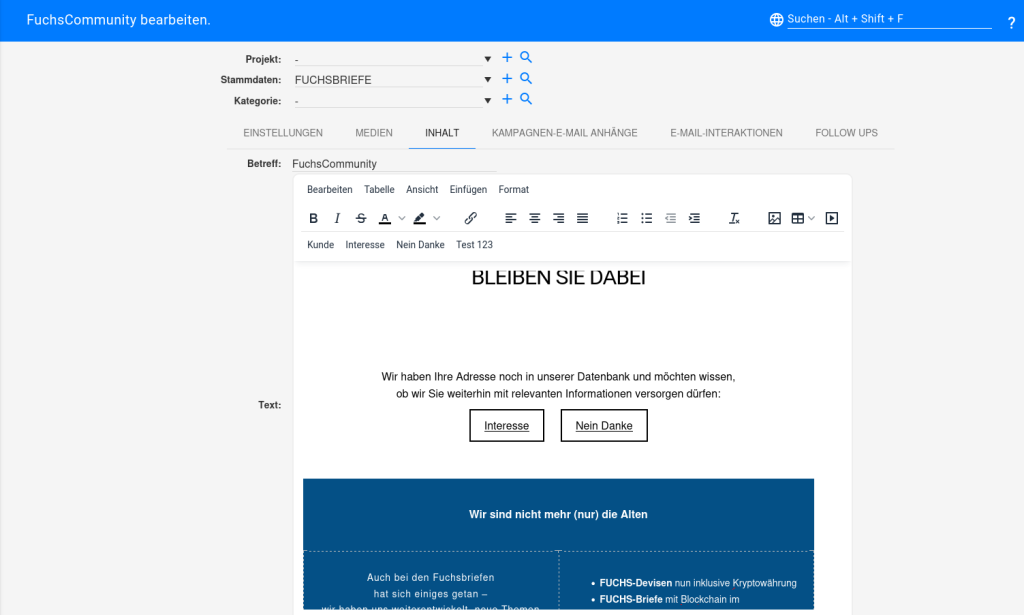Screen dimensions: 1024x615
Task: Open highlight color dropdown arrow
Action: [436, 218]
